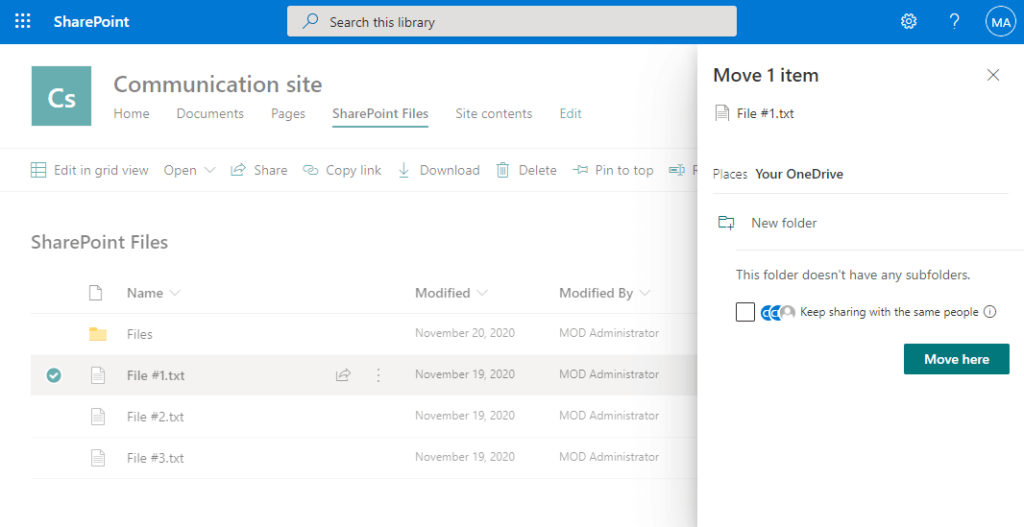1024x527 pixels.
Task: Open the Files folder name
Action: coord(140,334)
